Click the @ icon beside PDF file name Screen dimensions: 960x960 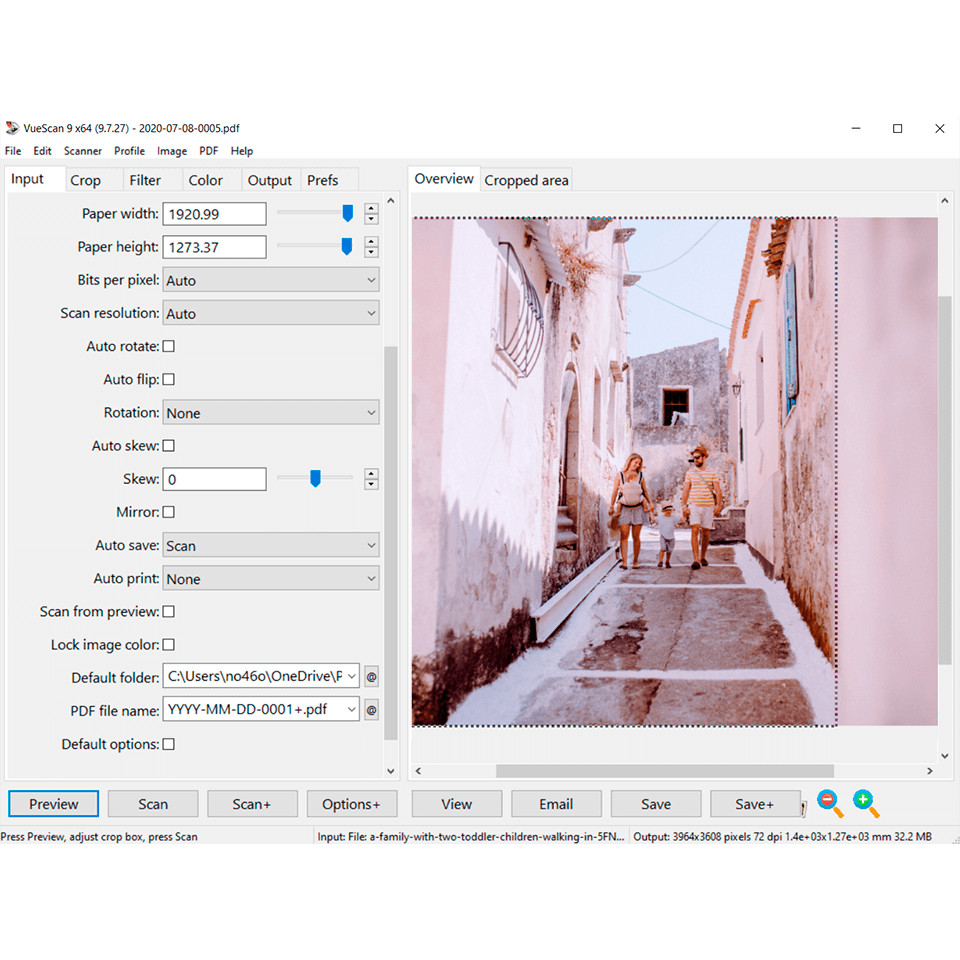[x=371, y=711]
